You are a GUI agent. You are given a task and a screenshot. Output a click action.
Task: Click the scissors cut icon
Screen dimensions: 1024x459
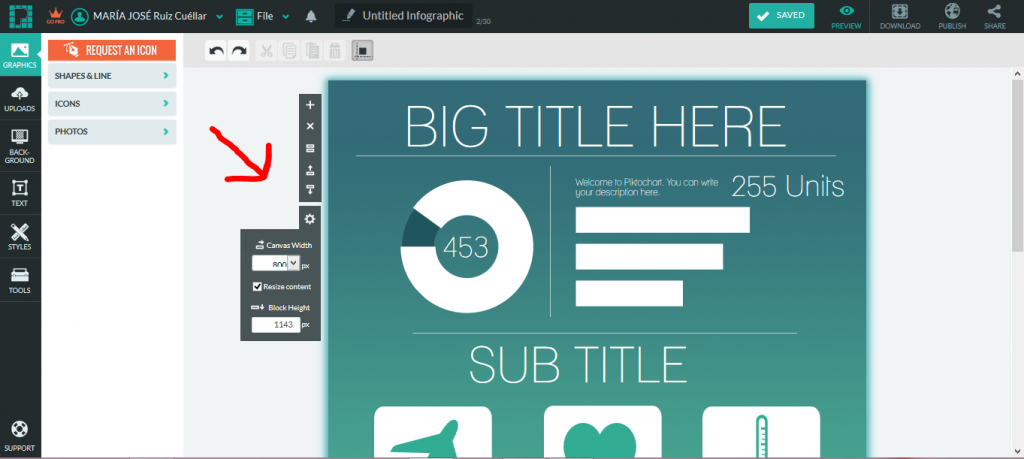(x=266, y=50)
